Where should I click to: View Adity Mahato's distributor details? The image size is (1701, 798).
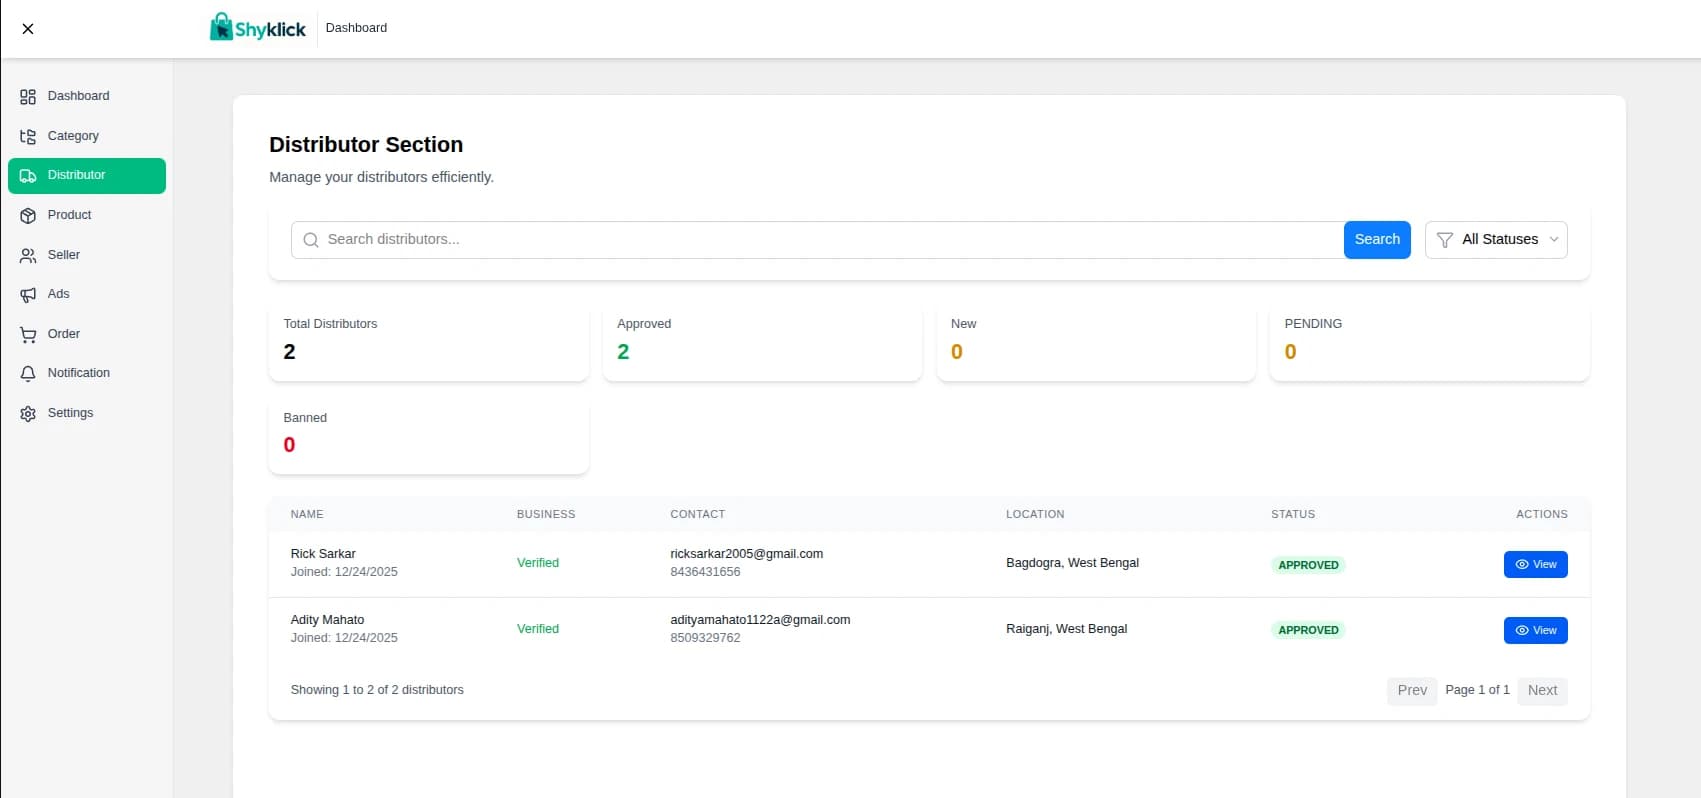click(1535, 631)
